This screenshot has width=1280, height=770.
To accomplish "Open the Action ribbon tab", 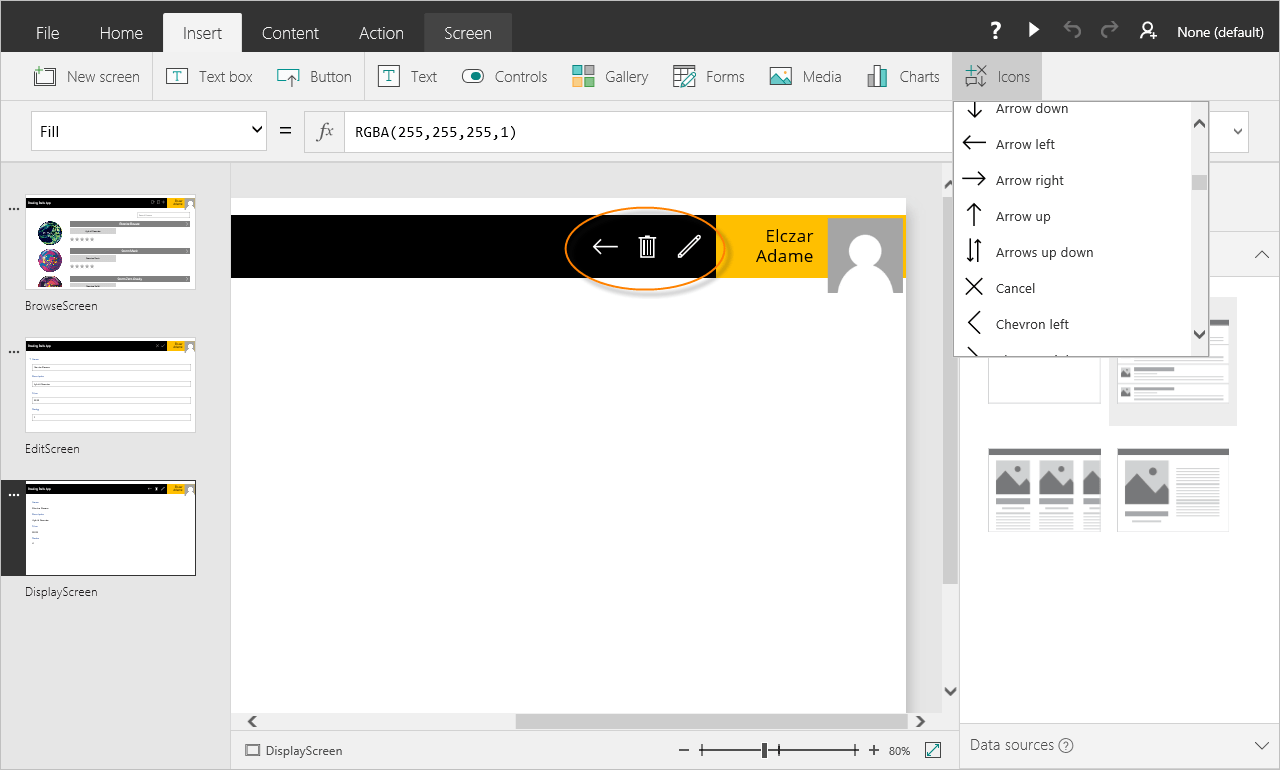I will (x=381, y=32).
